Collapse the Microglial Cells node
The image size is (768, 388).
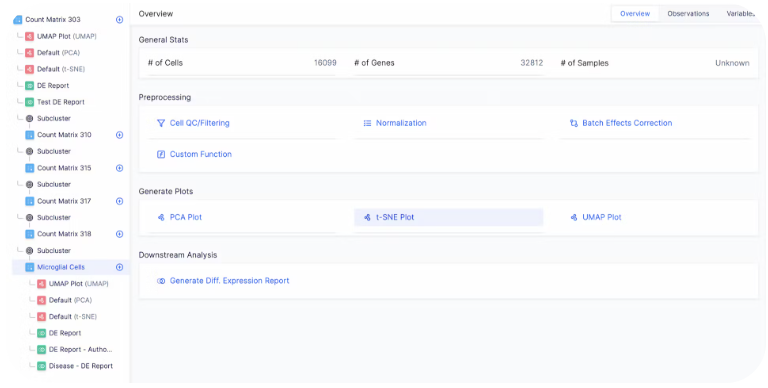(120, 267)
